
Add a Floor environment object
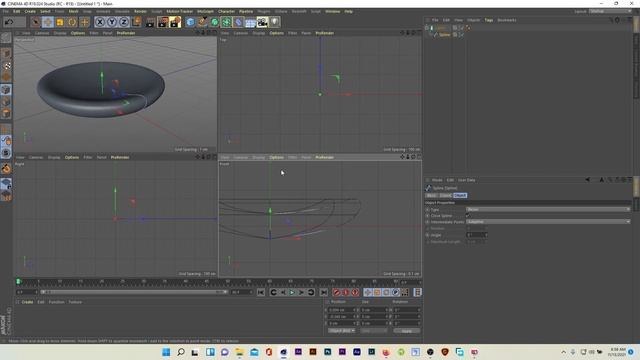[x=251, y=22]
